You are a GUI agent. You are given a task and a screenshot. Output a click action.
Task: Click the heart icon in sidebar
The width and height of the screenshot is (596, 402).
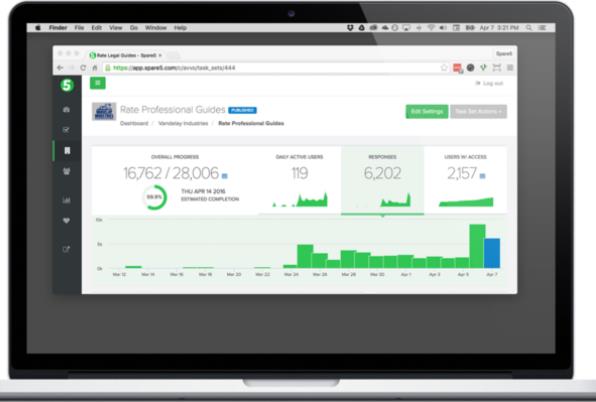(x=66, y=220)
